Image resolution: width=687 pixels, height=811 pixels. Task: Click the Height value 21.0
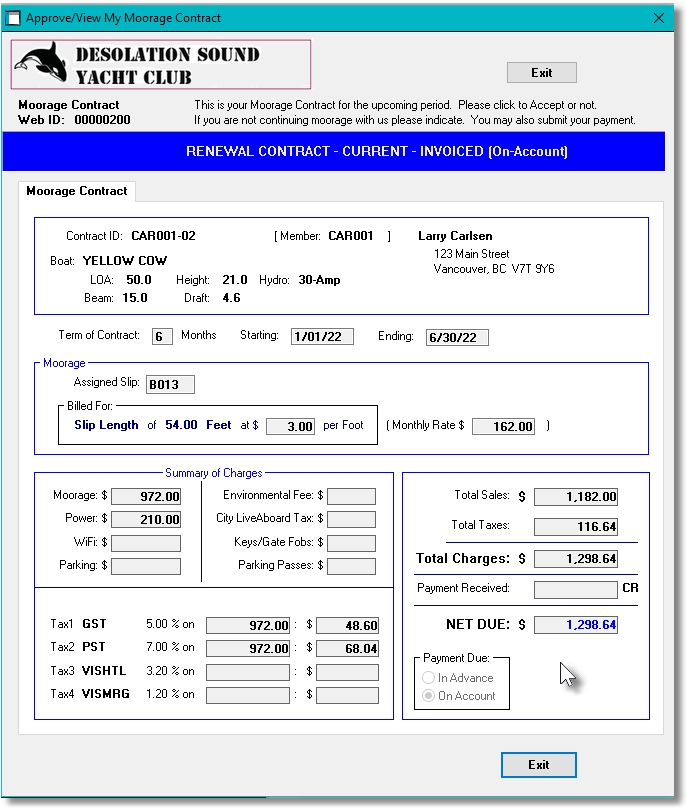coord(235,280)
